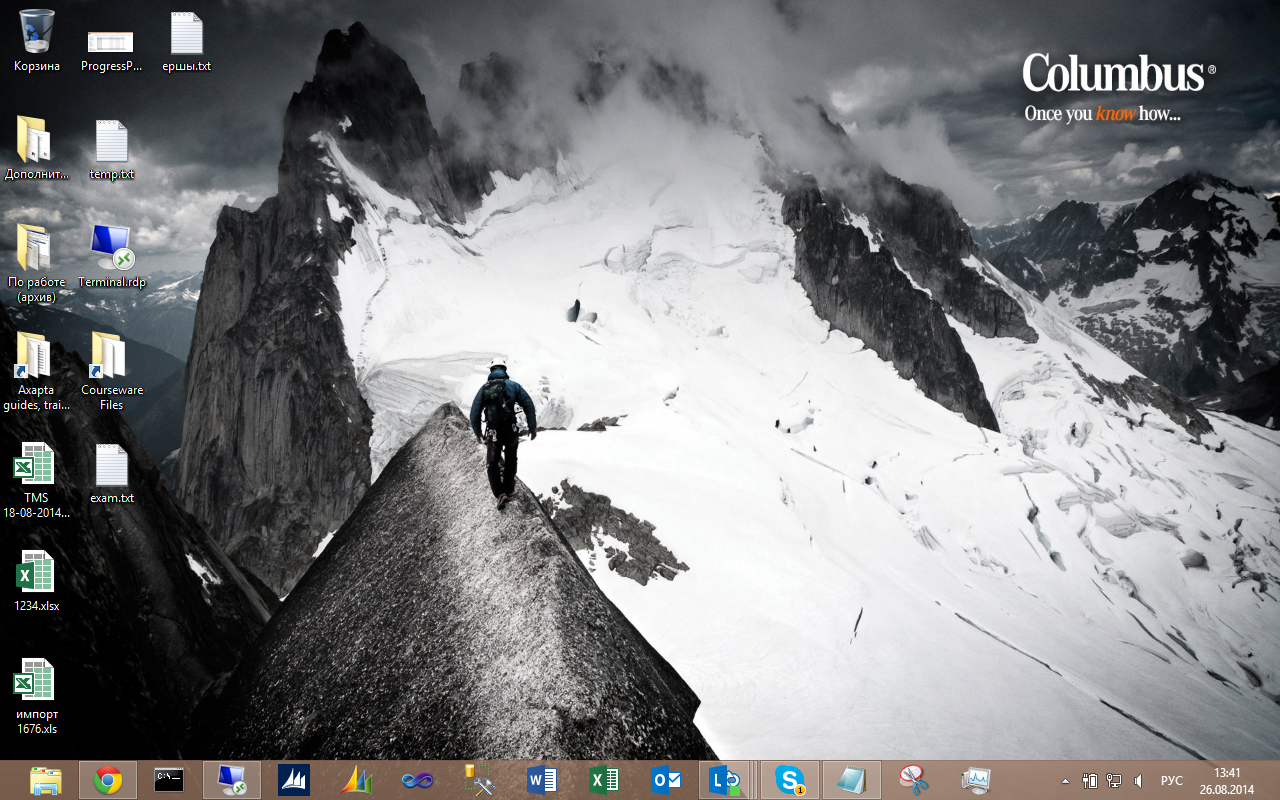Select the Terminal.rdp file name label
This screenshot has height=800, width=1280.
112,282
